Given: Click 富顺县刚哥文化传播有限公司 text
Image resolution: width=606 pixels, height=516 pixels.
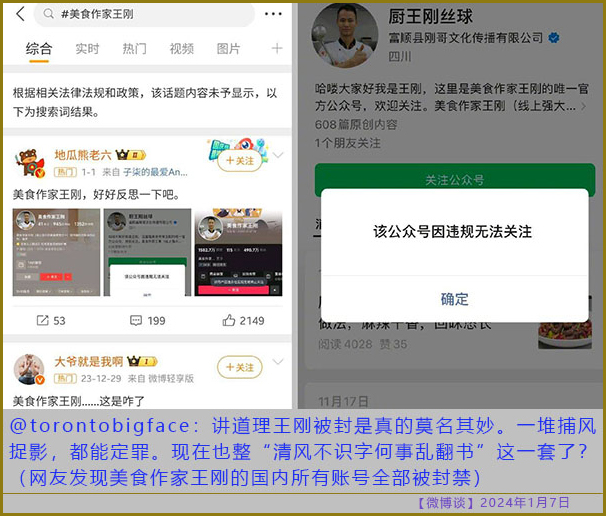Looking at the screenshot, I should point(466,37).
